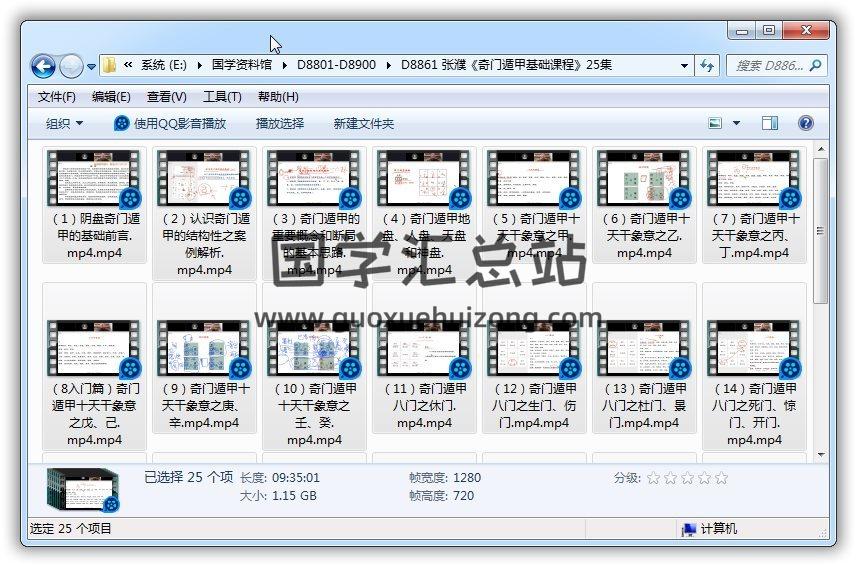Open the 工具(T) menu
This screenshot has width=857, height=567.
(x=222, y=97)
